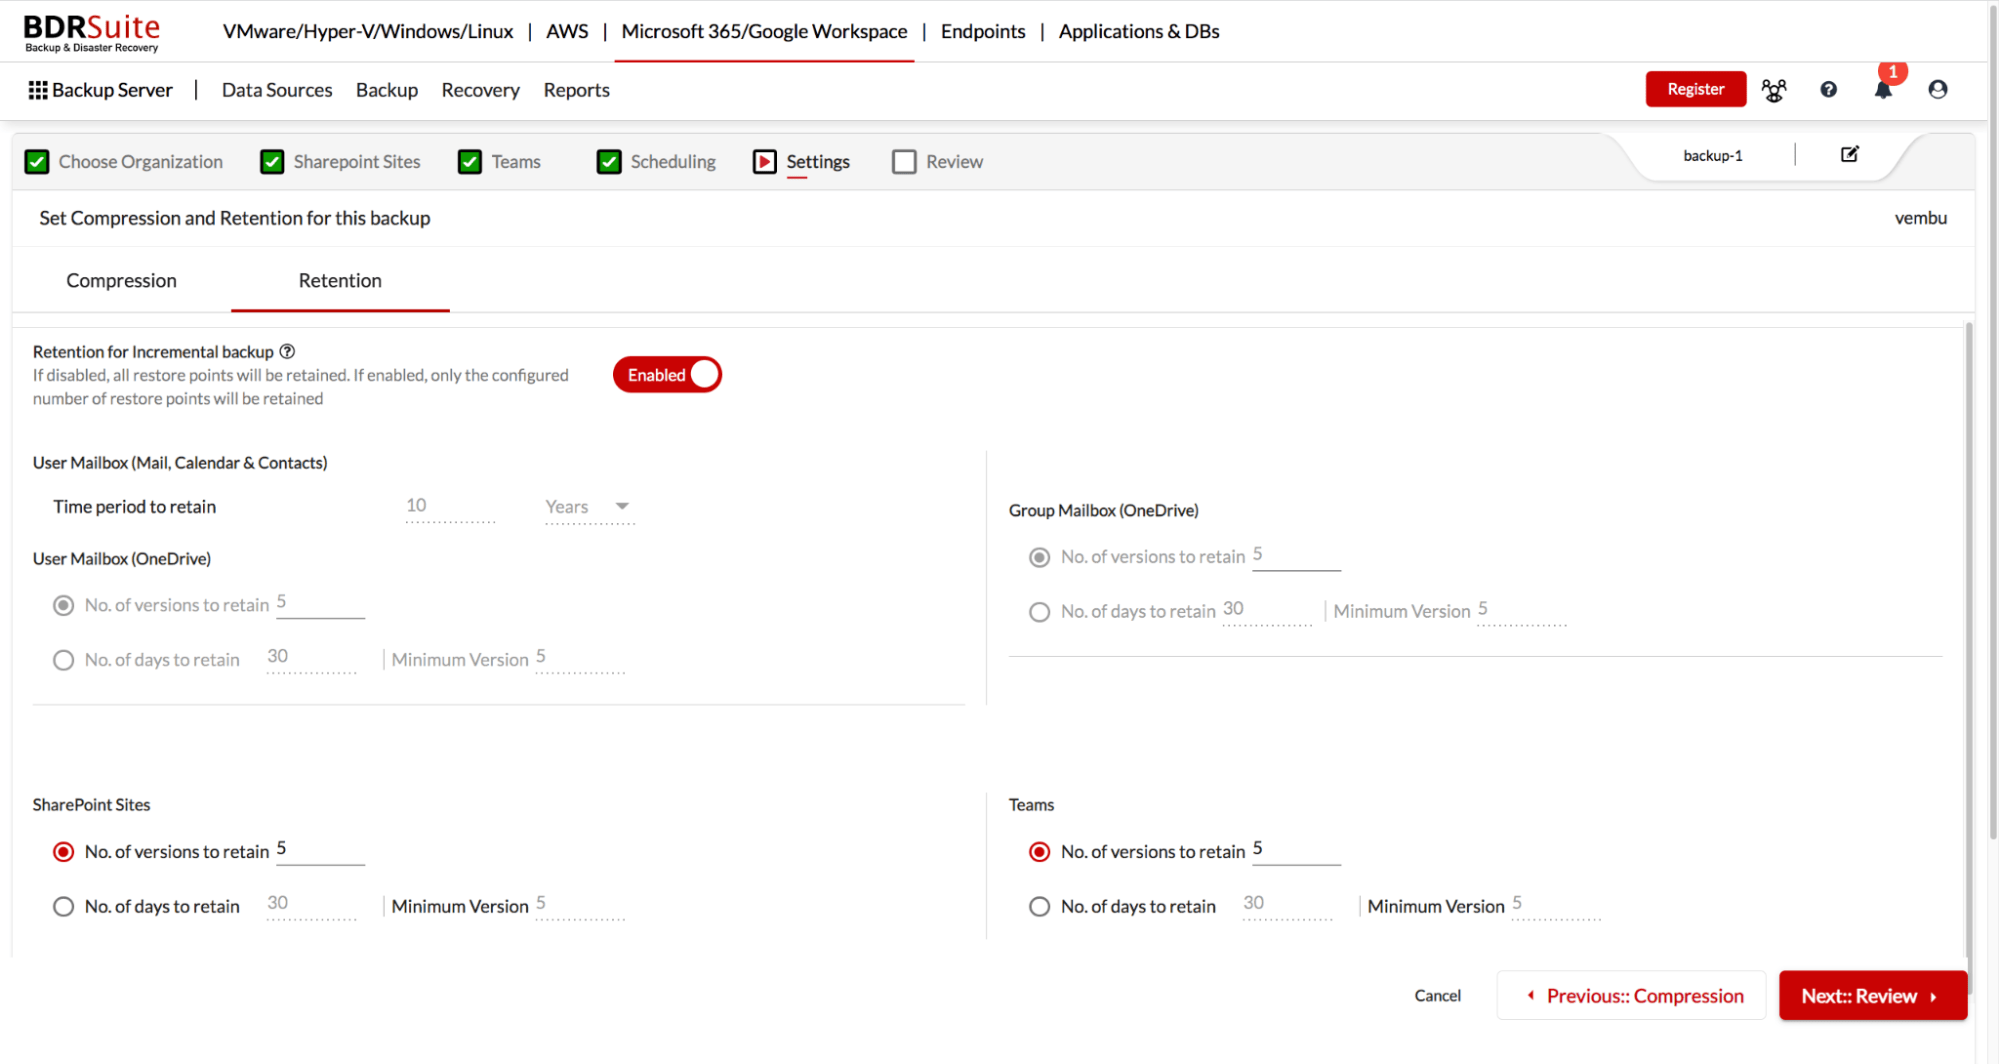Go to Endpoints section
The image size is (1999, 1064).
[983, 31]
